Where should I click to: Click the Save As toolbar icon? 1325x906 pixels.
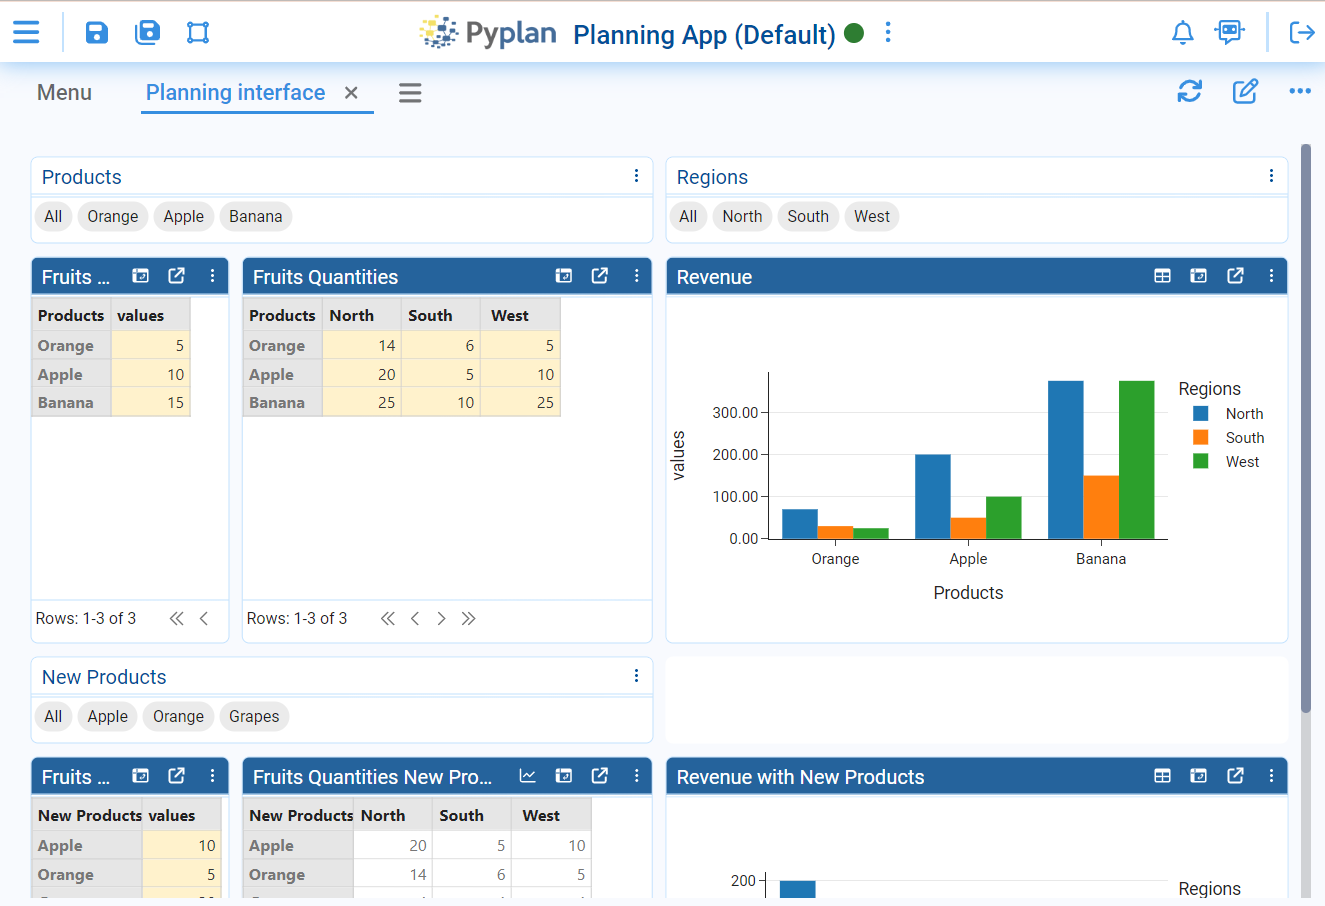point(147,32)
